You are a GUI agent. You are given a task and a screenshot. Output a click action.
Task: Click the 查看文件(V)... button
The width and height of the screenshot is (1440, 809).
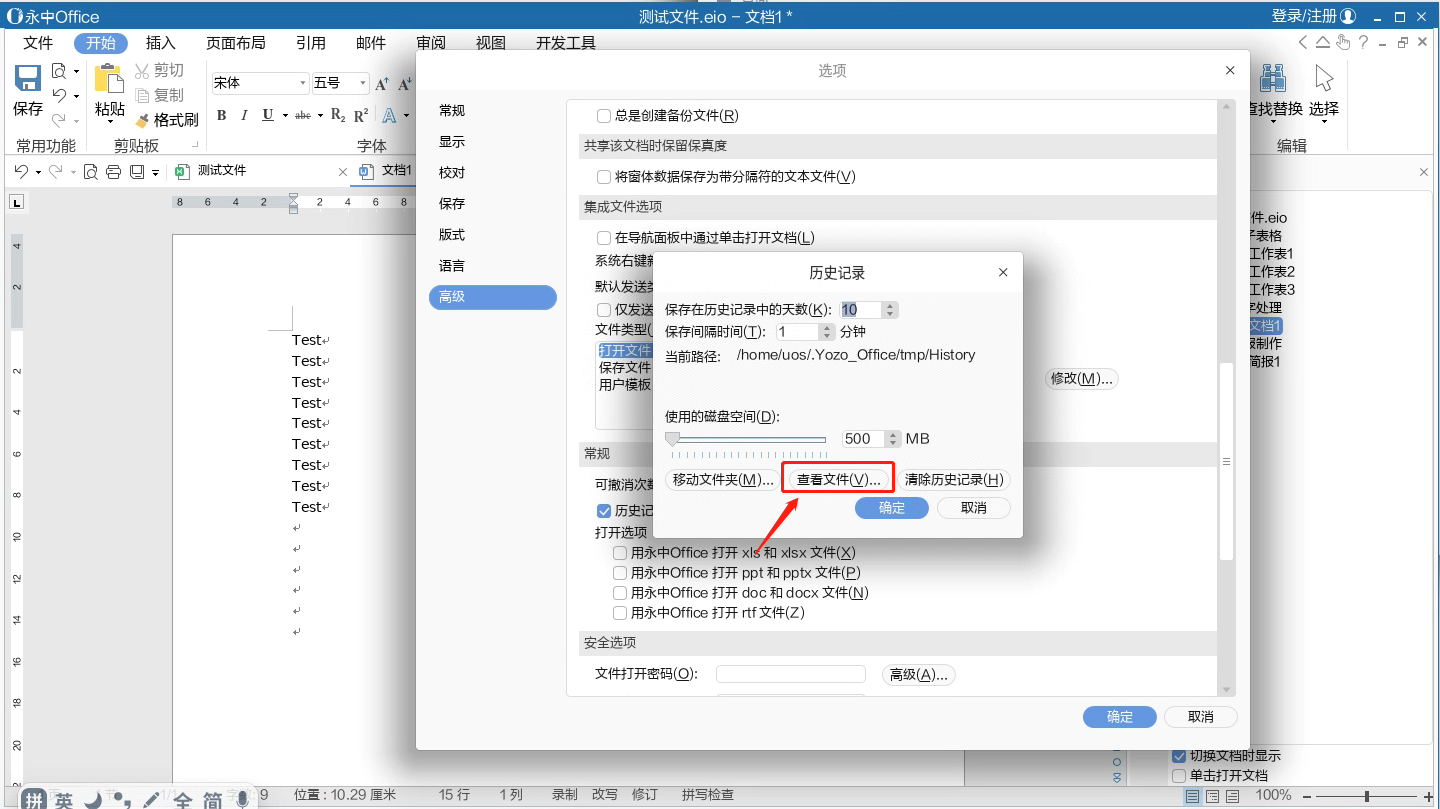[x=838, y=480]
